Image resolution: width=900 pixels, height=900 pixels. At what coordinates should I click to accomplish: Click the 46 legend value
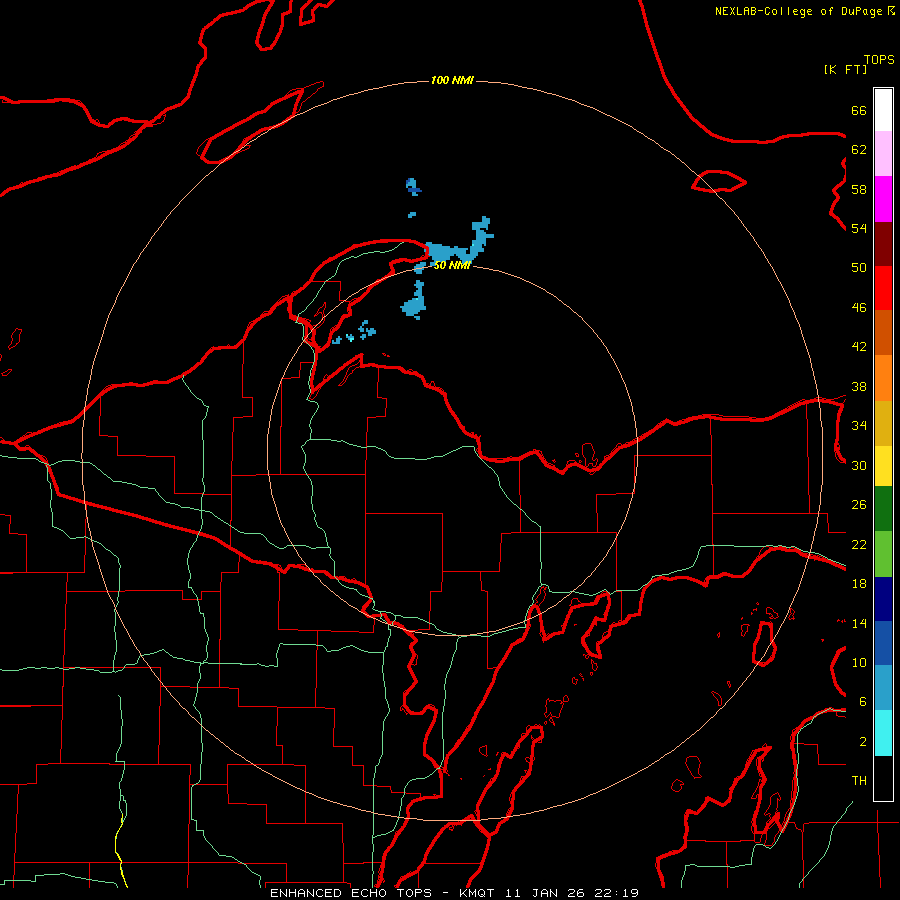pyautogui.click(x=859, y=307)
